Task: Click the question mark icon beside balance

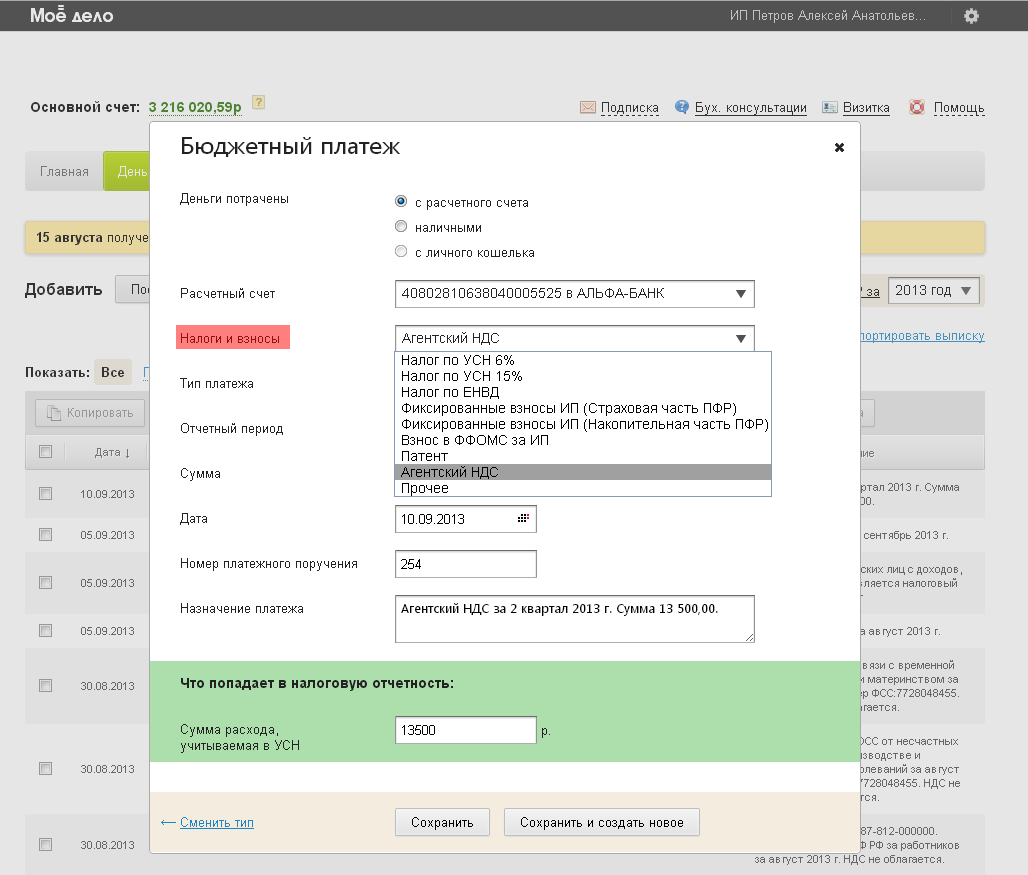Action: [x=258, y=102]
